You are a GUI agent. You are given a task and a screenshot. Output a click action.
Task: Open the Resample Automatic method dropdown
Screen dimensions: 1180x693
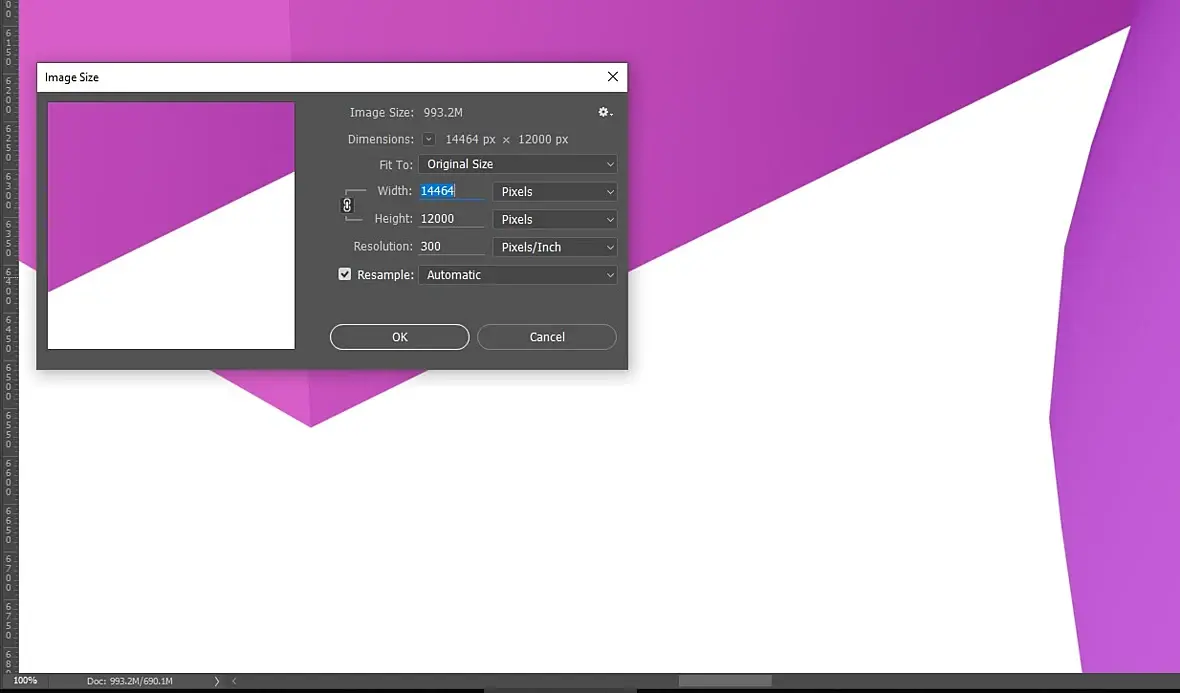click(518, 275)
